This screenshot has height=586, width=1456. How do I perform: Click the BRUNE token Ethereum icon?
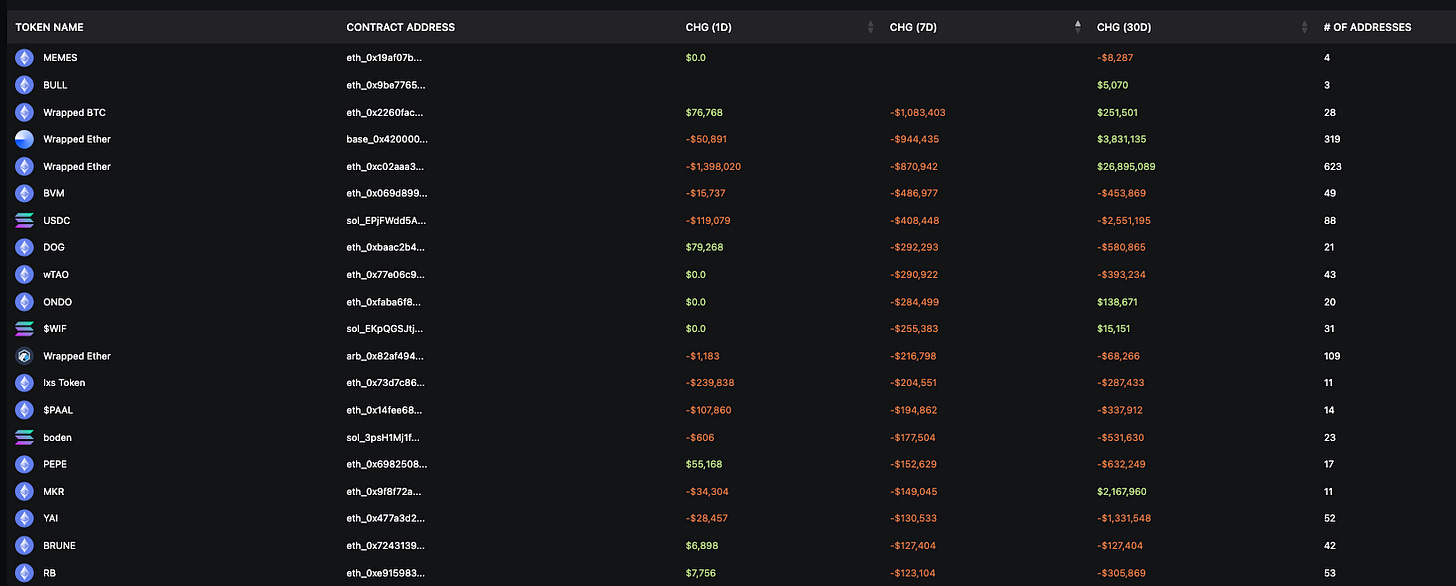click(x=24, y=546)
